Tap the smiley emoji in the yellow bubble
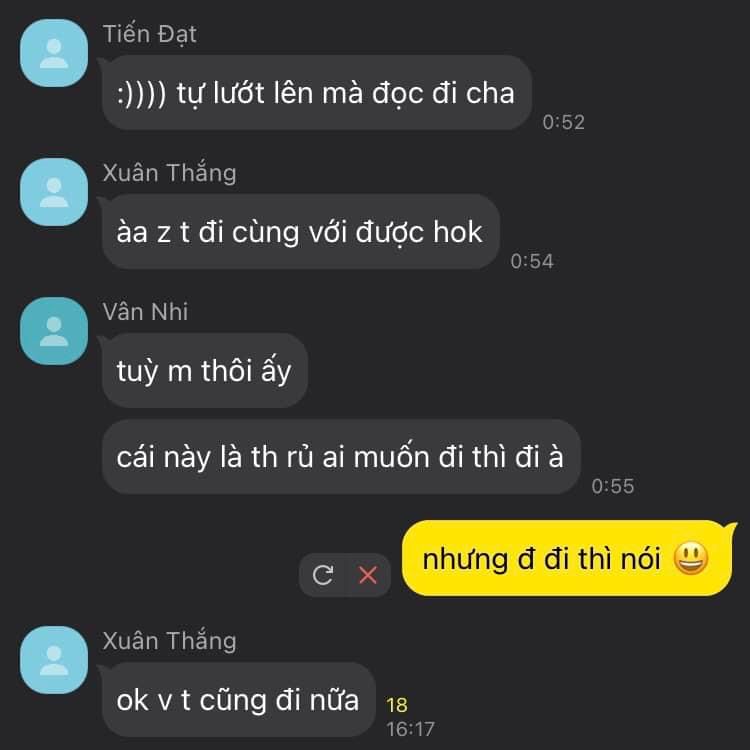This screenshot has width=750, height=750. (691, 558)
